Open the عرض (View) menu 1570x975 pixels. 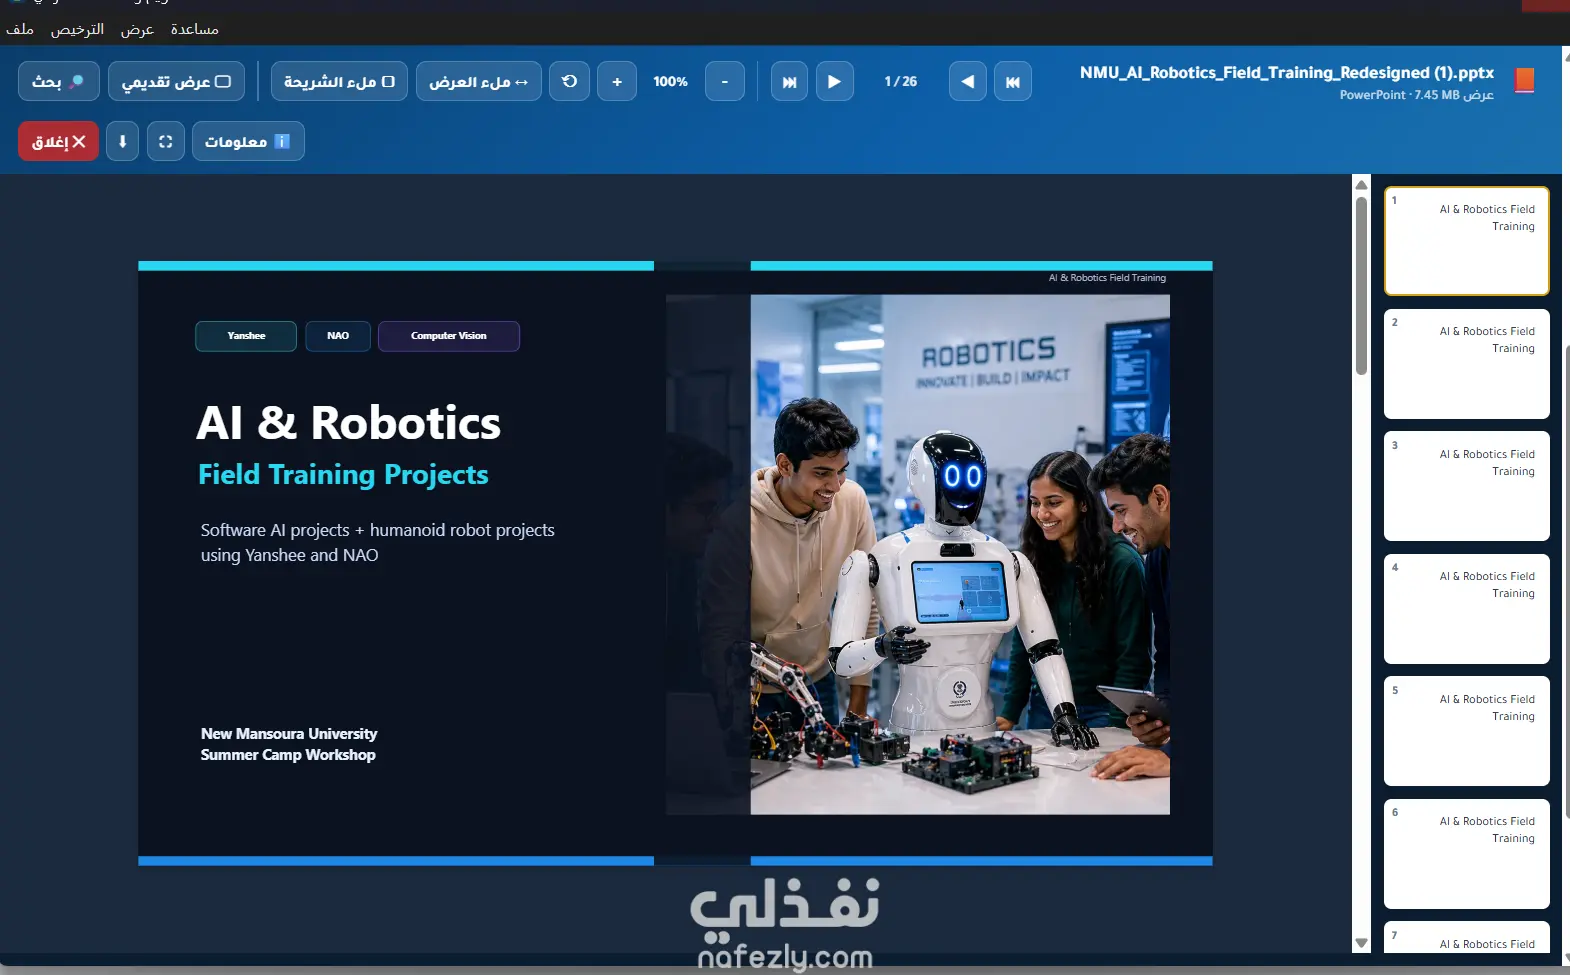point(137,29)
